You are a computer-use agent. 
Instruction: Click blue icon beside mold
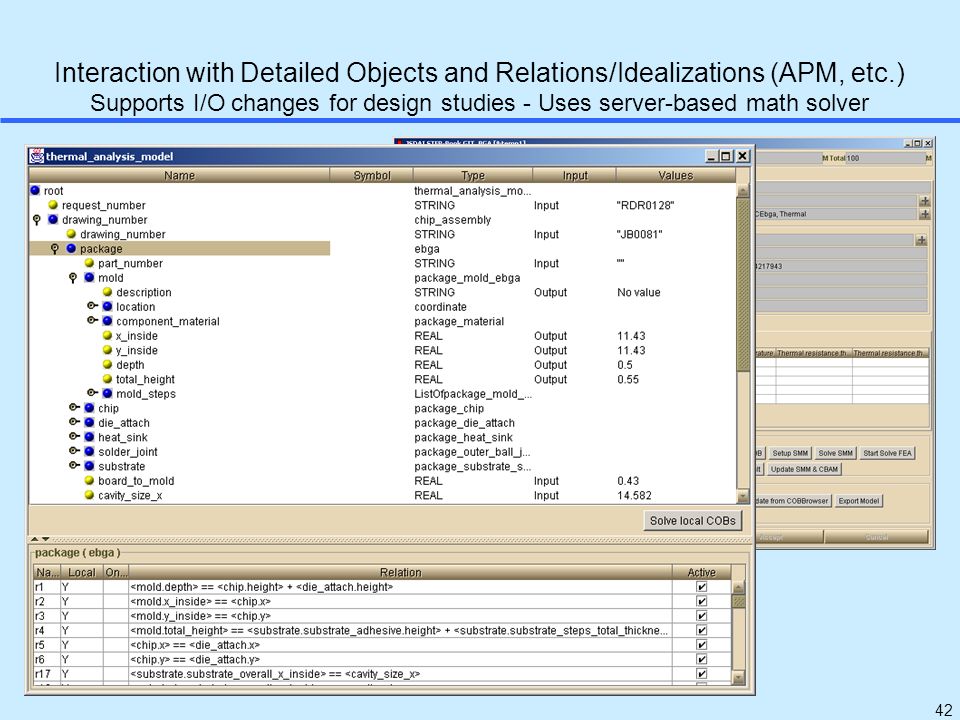(89, 277)
